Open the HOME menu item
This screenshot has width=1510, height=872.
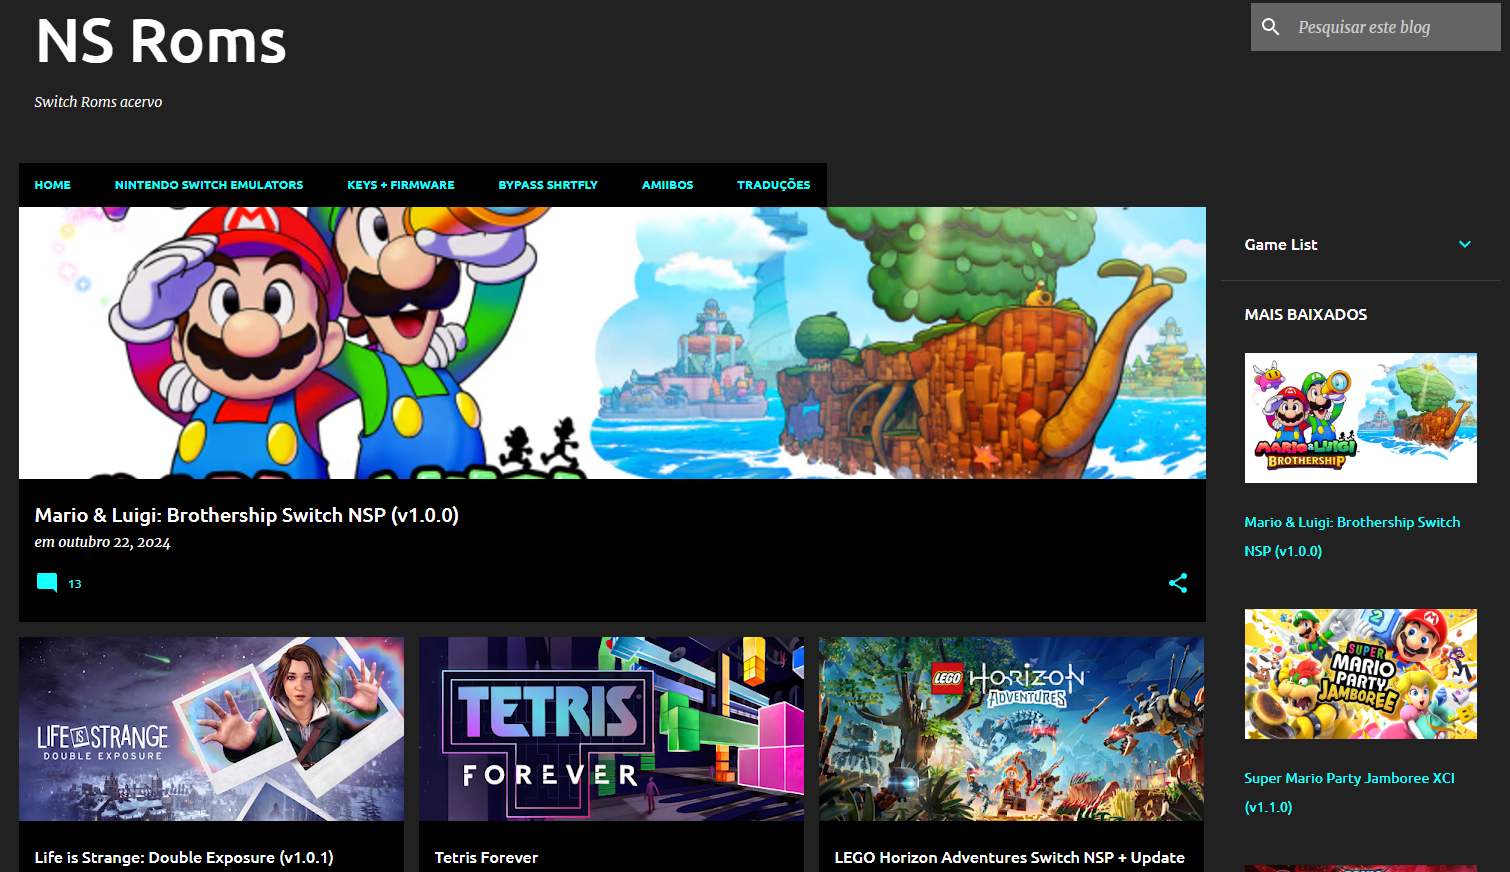click(53, 185)
